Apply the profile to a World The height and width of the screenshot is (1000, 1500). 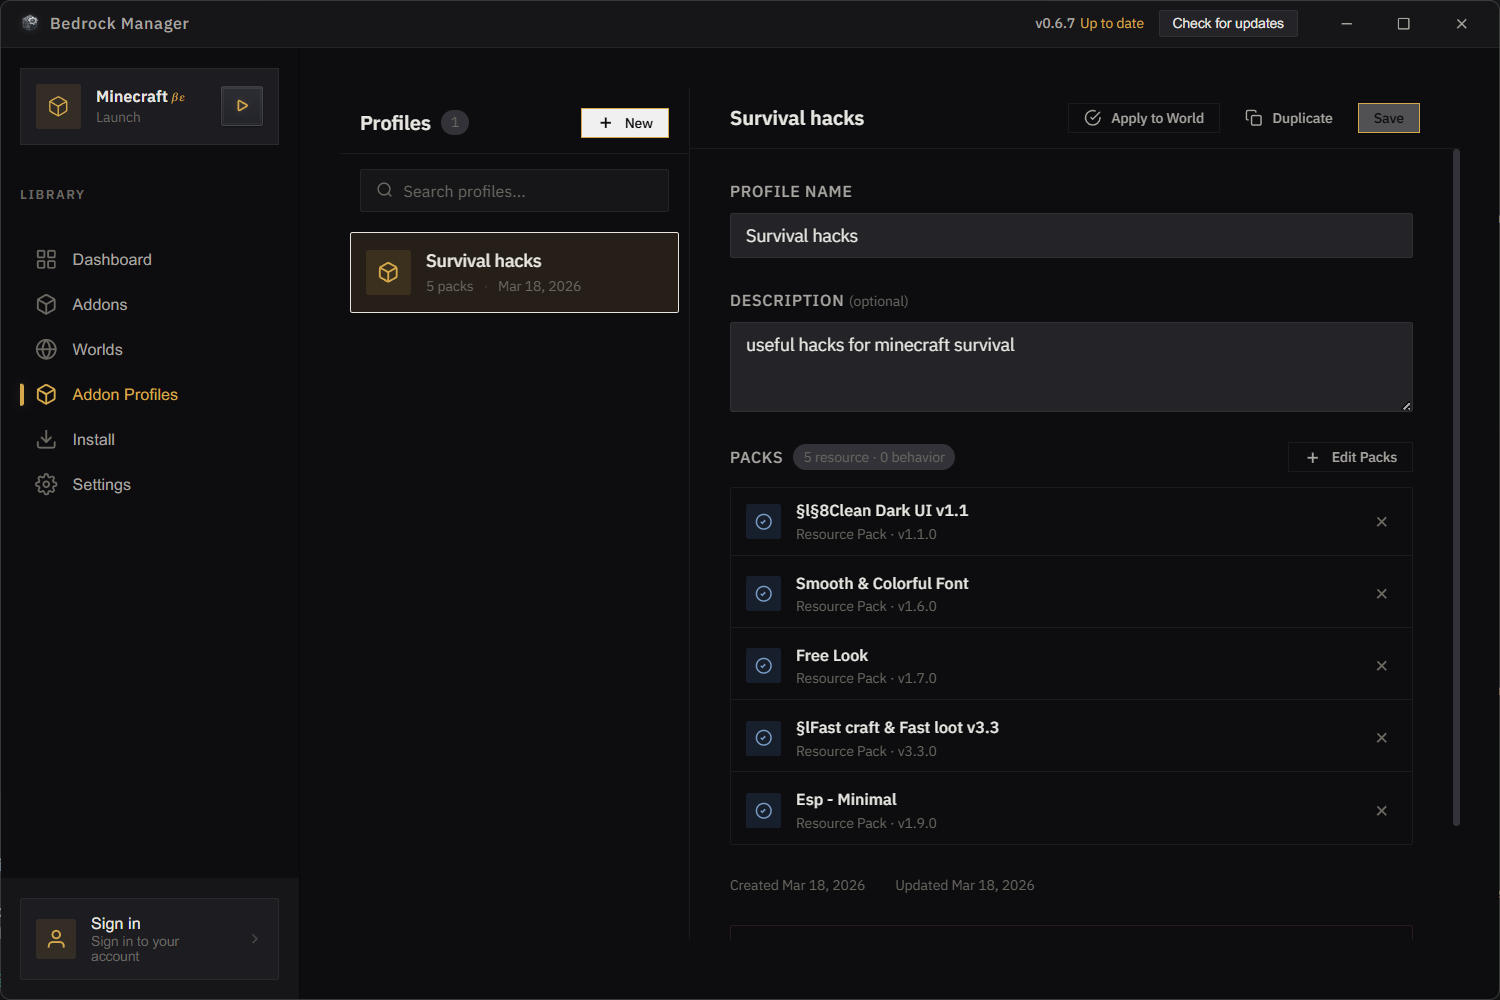click(x=1143, y=117)
